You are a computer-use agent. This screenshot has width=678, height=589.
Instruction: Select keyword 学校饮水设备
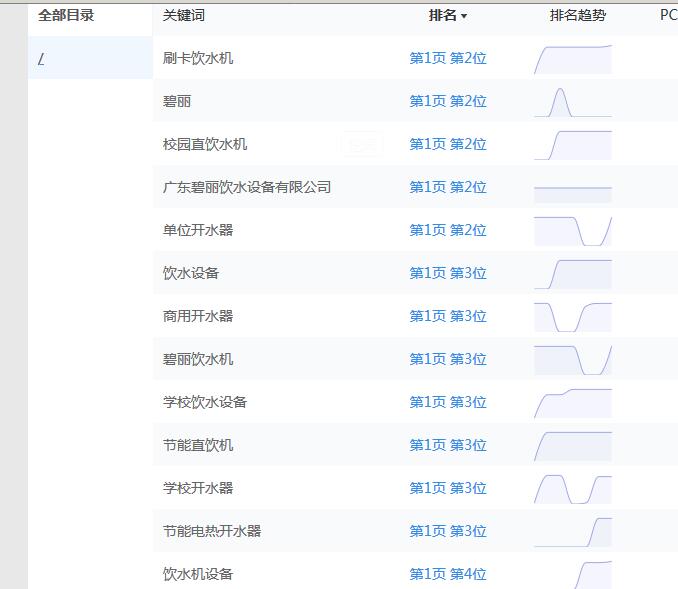tap(205, 402)
